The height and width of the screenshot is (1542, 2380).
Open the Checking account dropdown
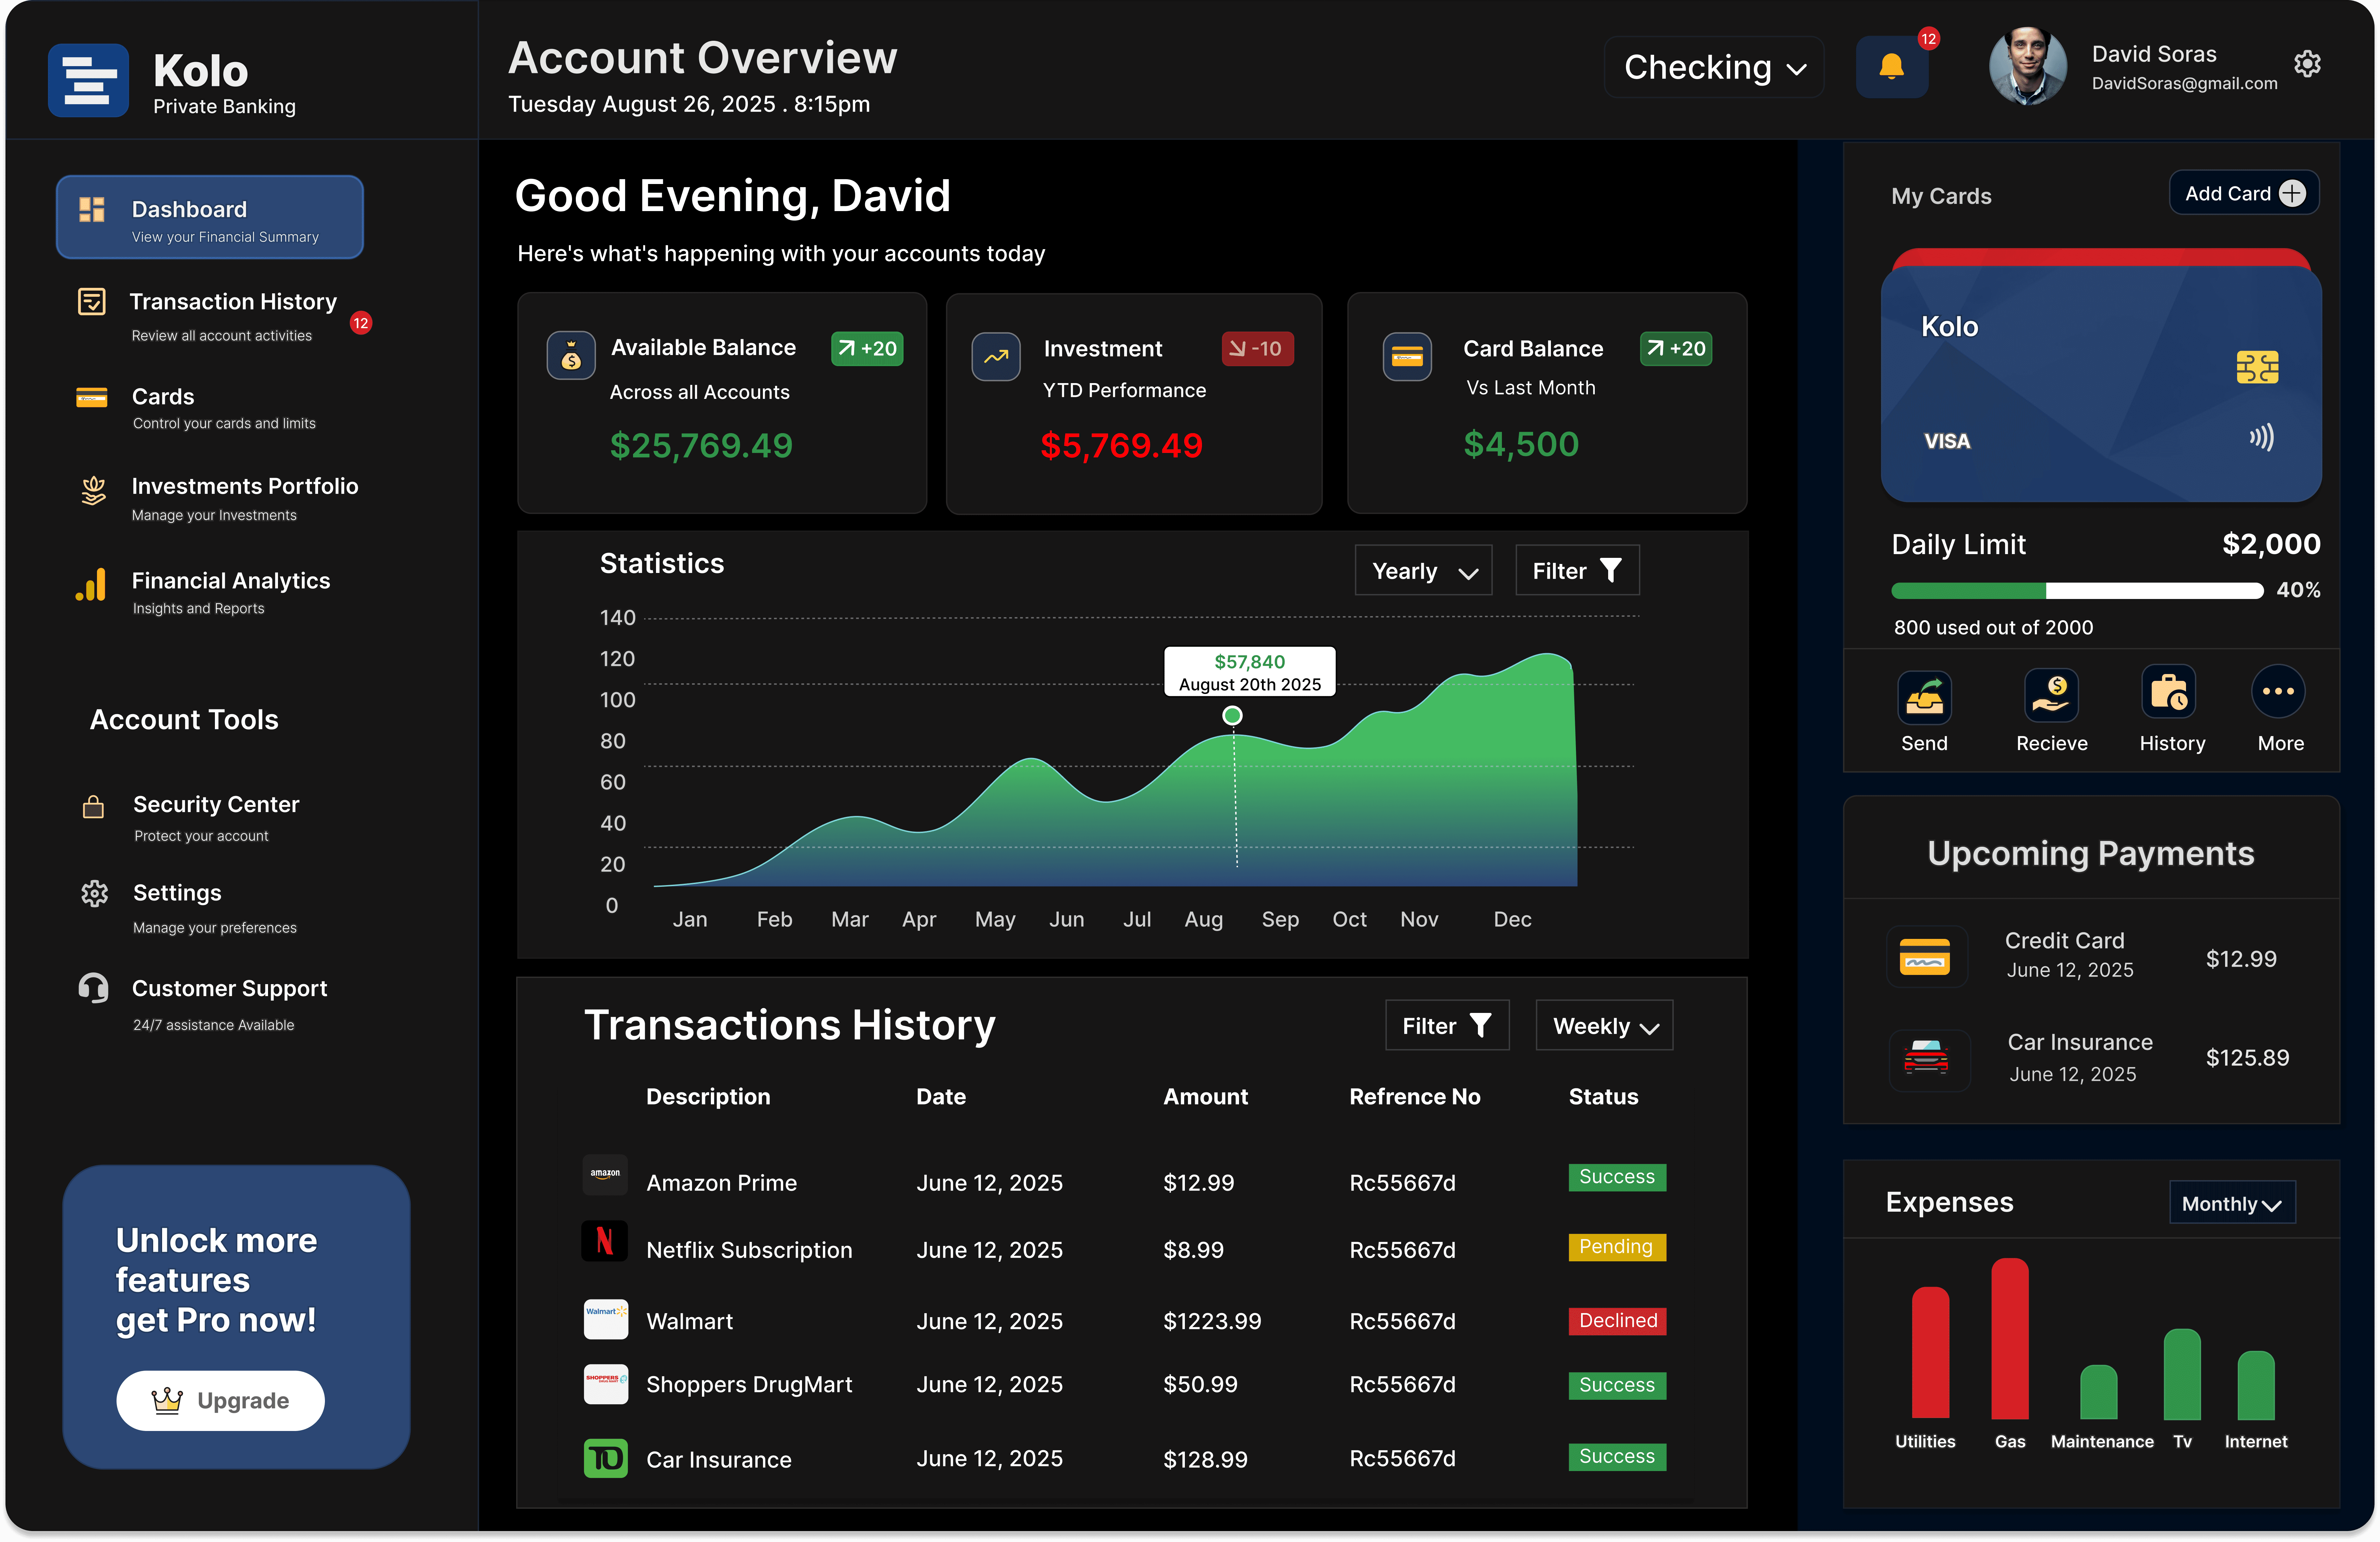(1714, 68)
